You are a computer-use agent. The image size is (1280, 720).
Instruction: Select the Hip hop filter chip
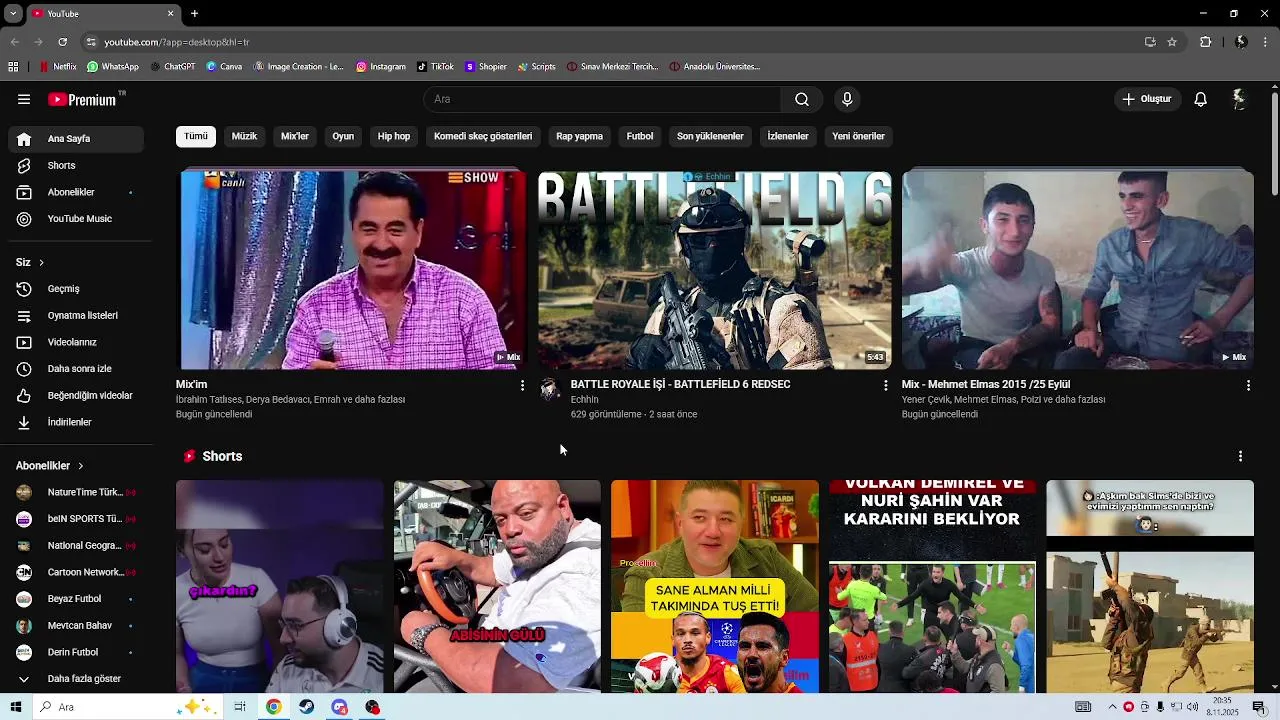pyautogui.click(x=394, y=136)
